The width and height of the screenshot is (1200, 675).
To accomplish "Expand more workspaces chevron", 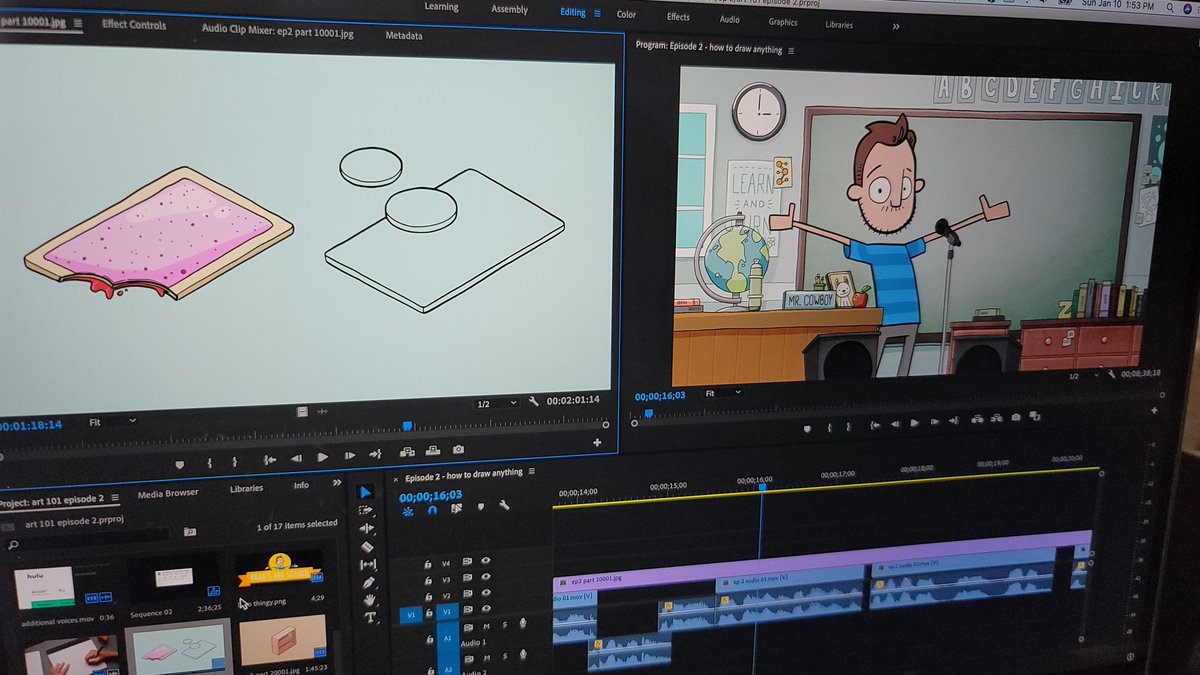I will [x=895, y=27].
